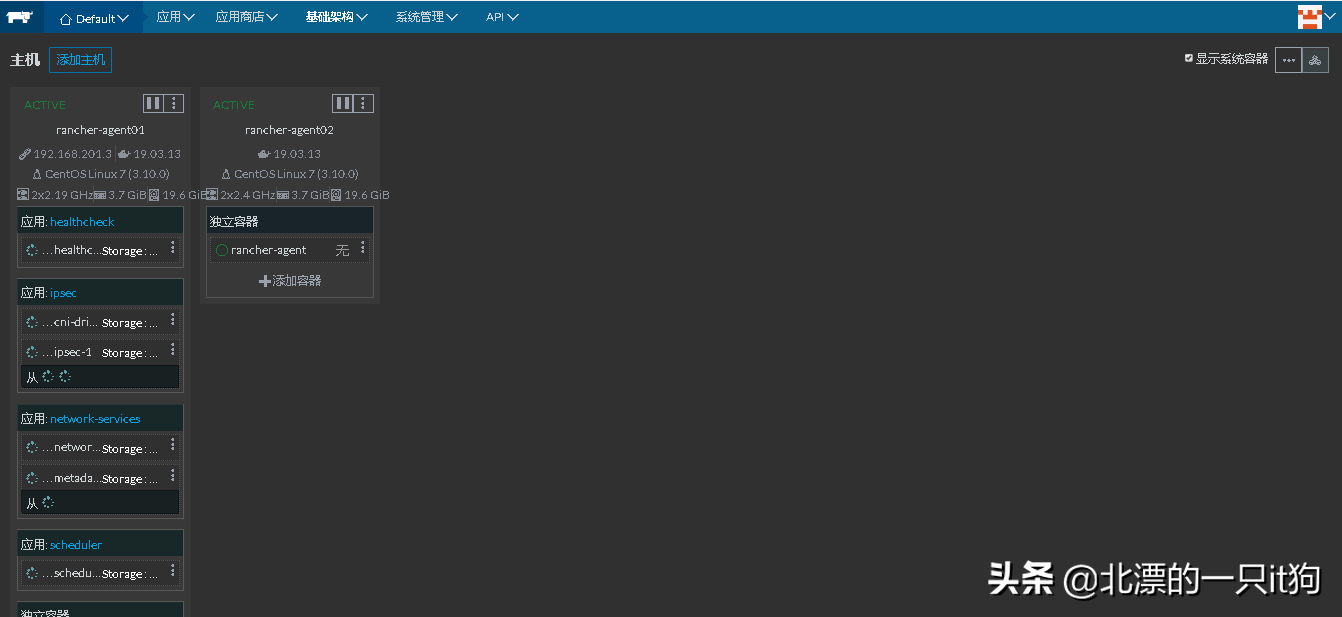Open healthcheck container three-dot menu
Image resolution: width=1342 pixels, height=617 pixels.
172,248
